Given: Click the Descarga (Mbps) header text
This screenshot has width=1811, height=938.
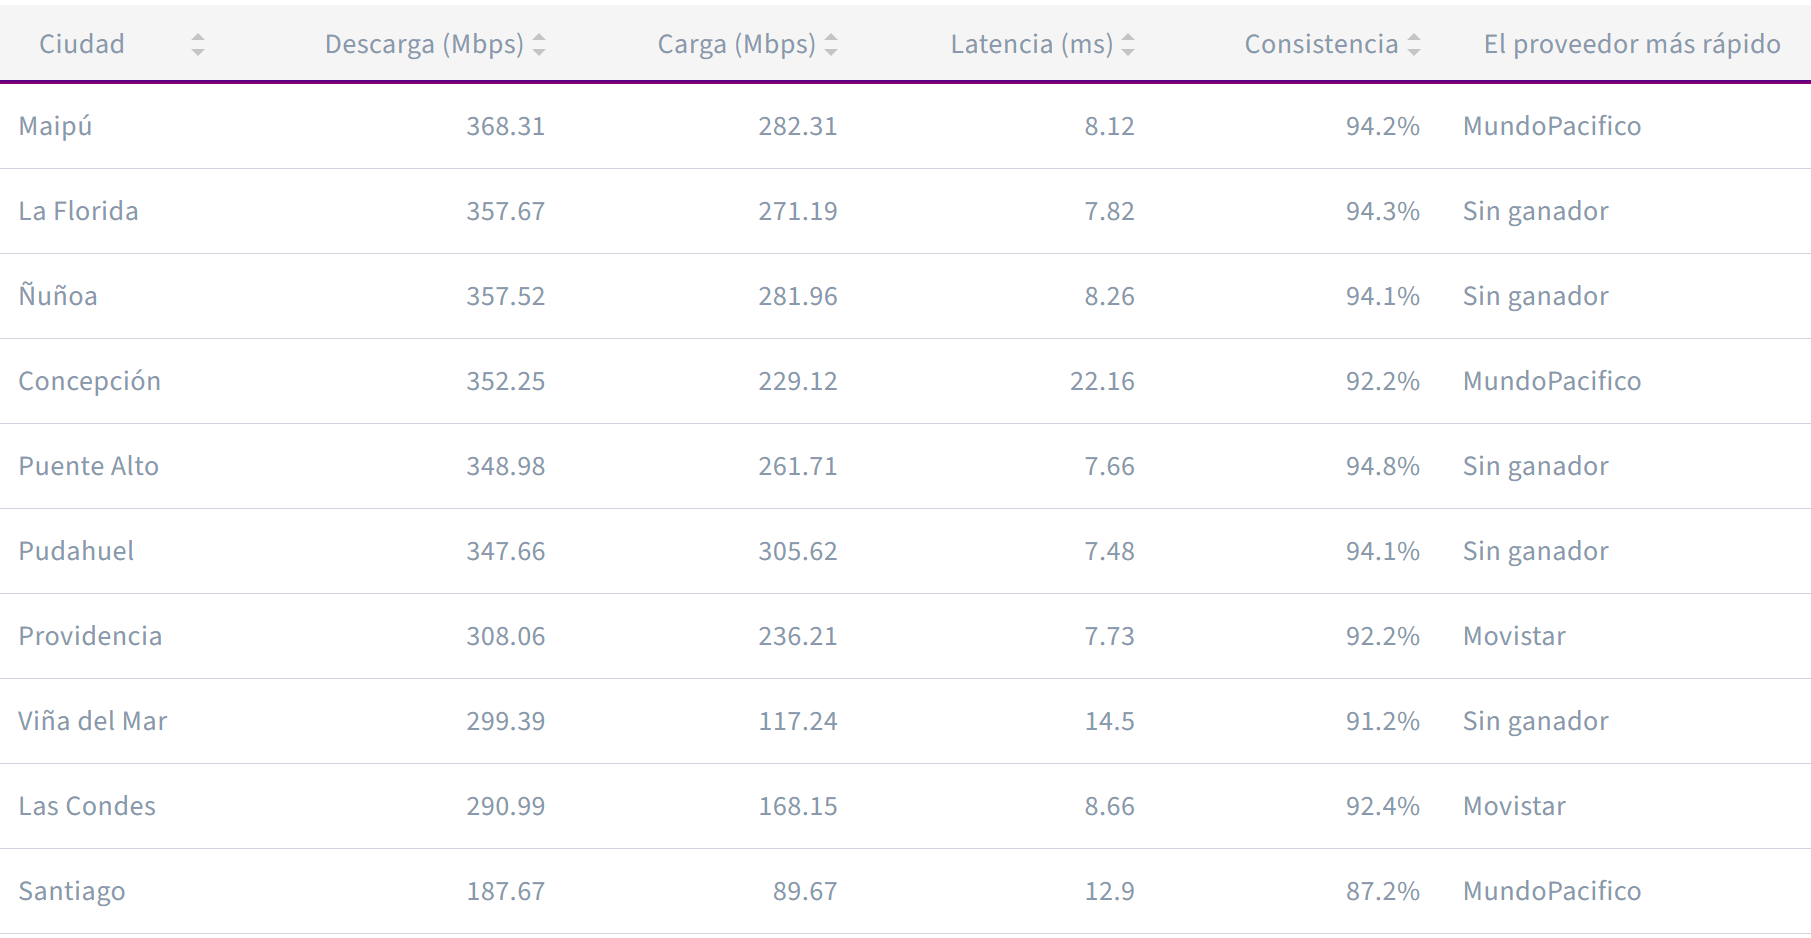Looking at the screenshot, I should [x=424, y=44].
